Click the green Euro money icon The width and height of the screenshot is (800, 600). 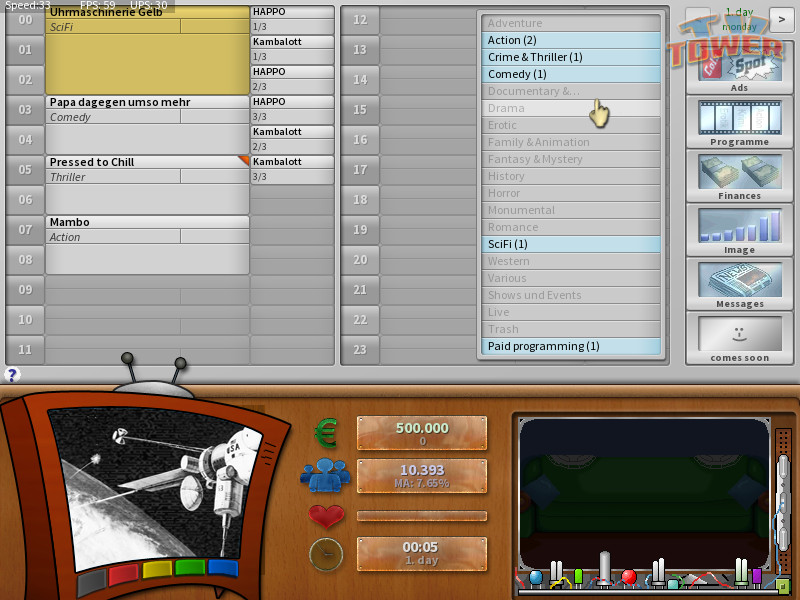pos(326,433)
